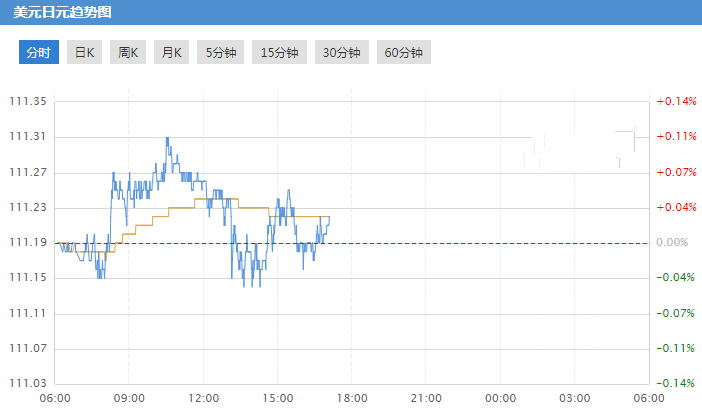The width and height of the screenshot is (702, 413).
Task: Select the 15分钟 interval tab
Action: (x=279, y=53)
